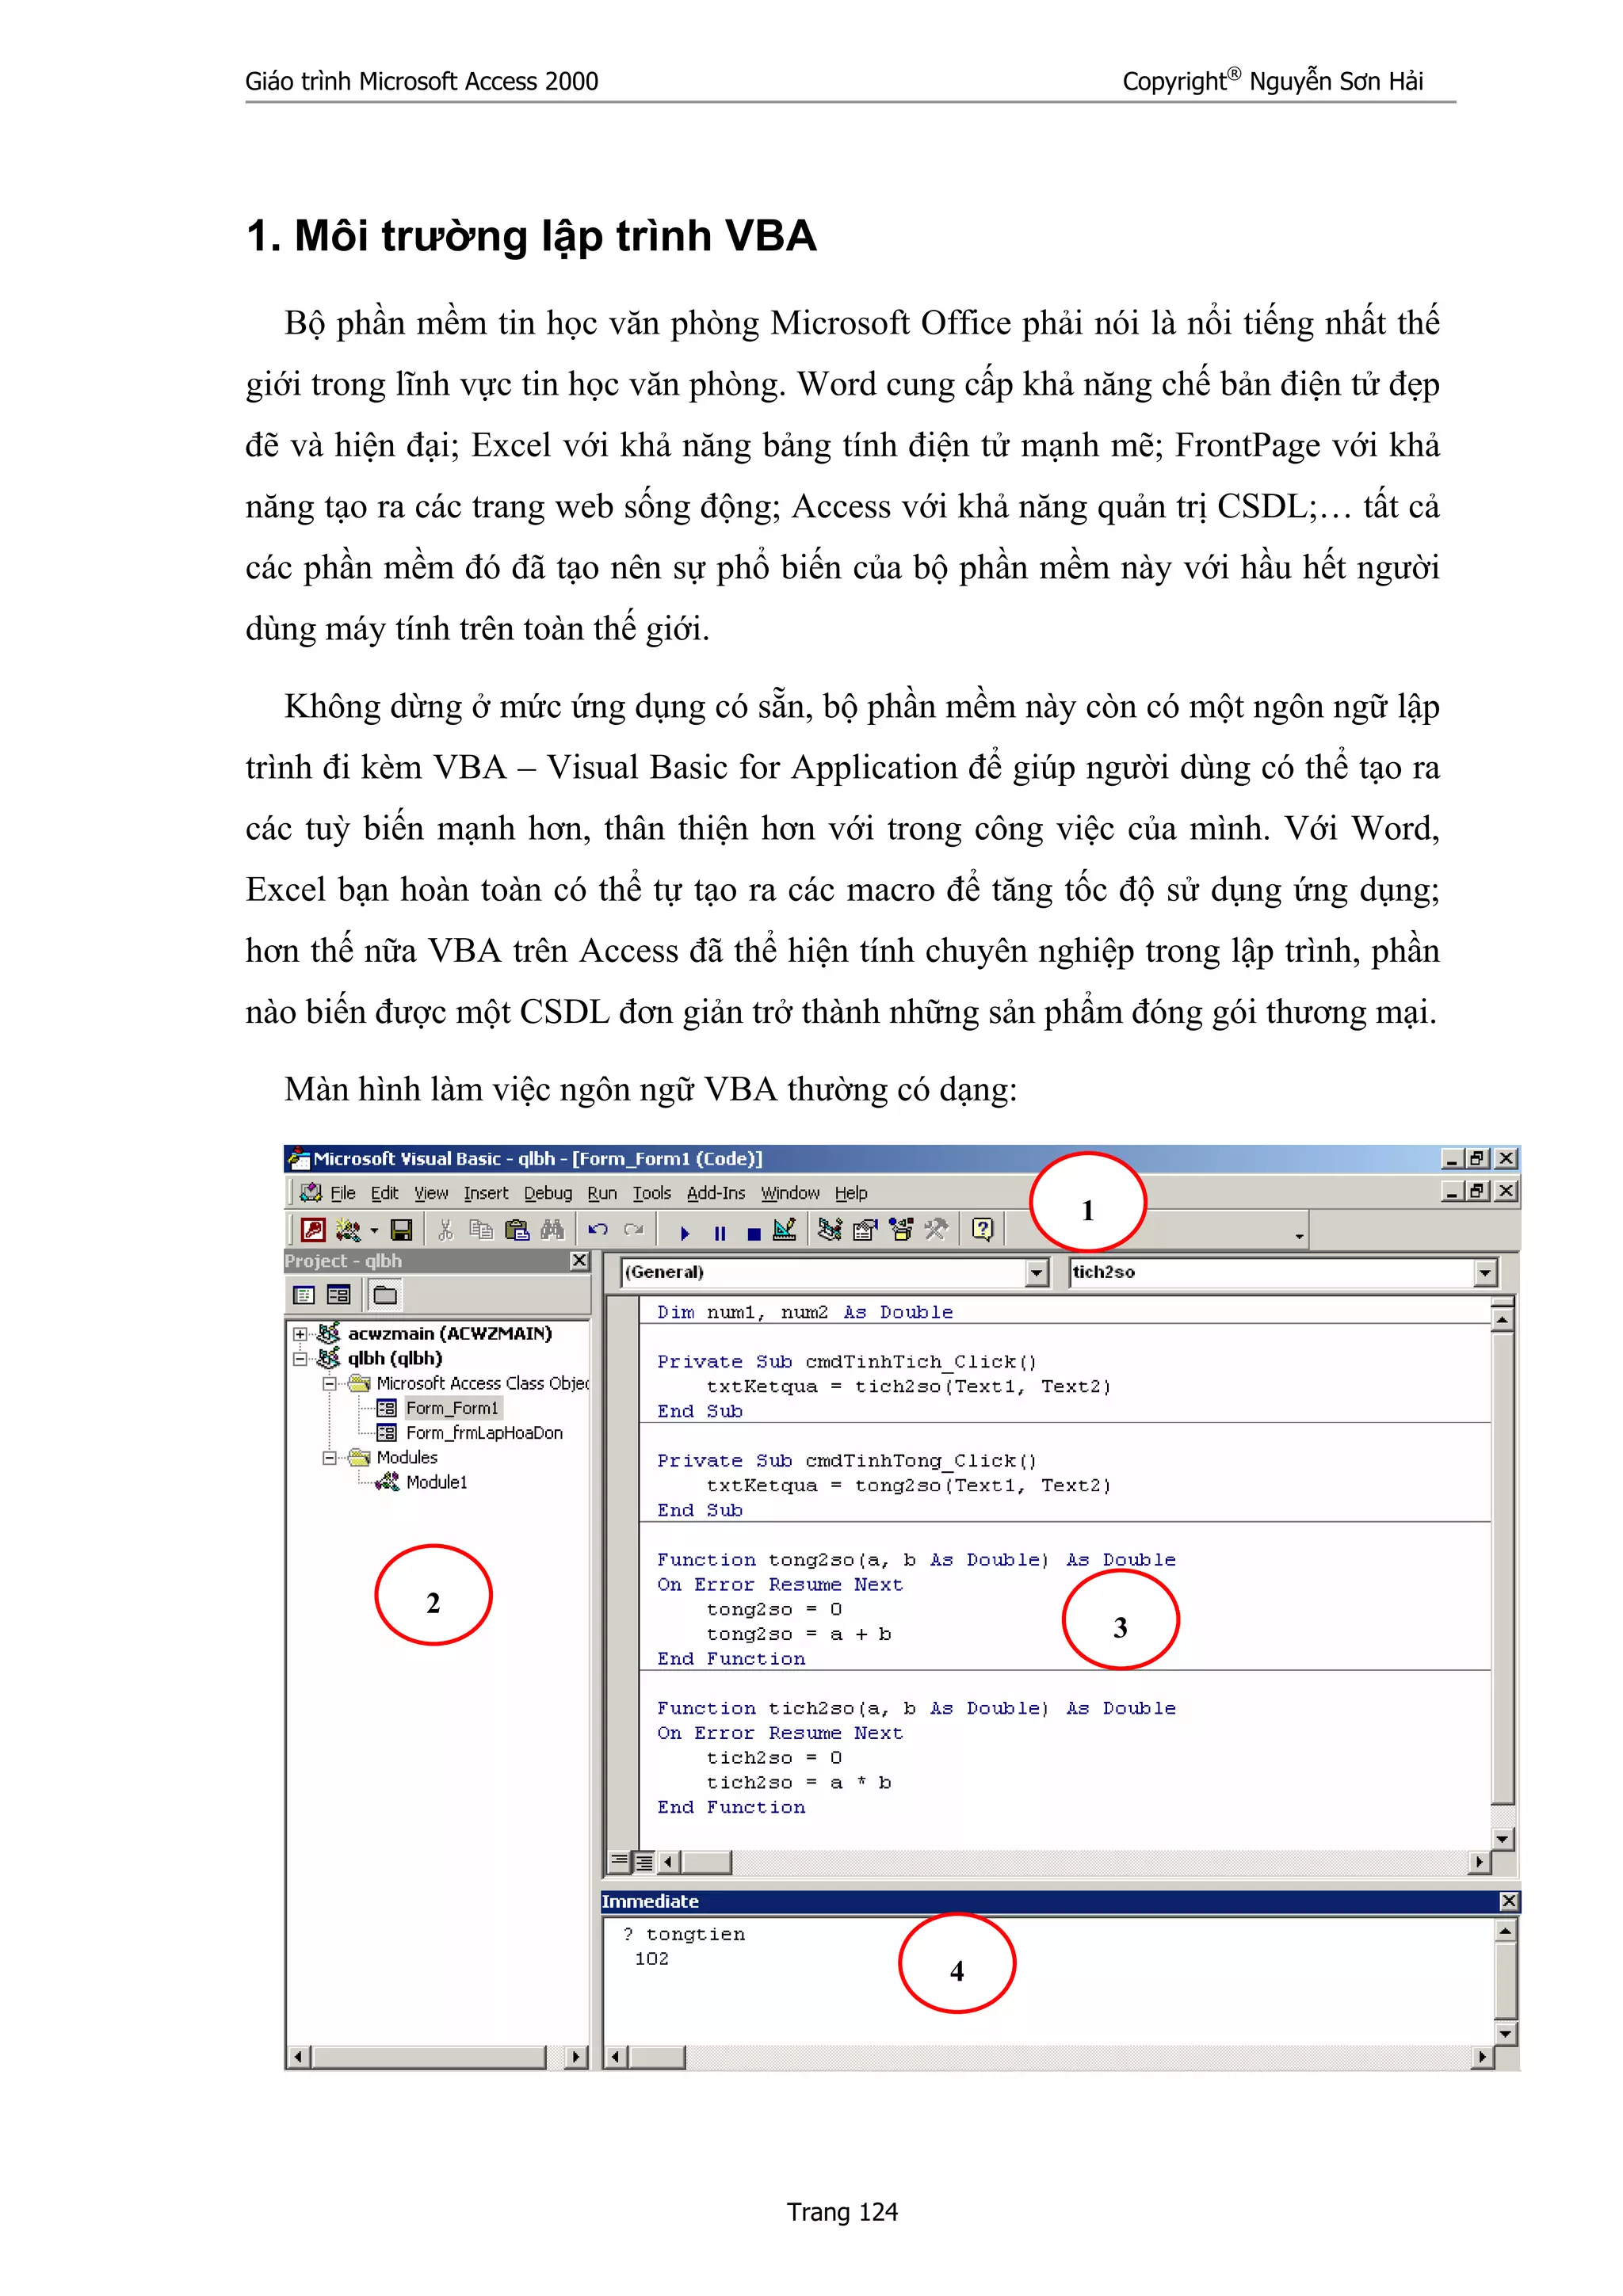The width and height of the screenshot is (1623, 2296).
Task: Open the Run menu
Action: [x=602, y=1193]
